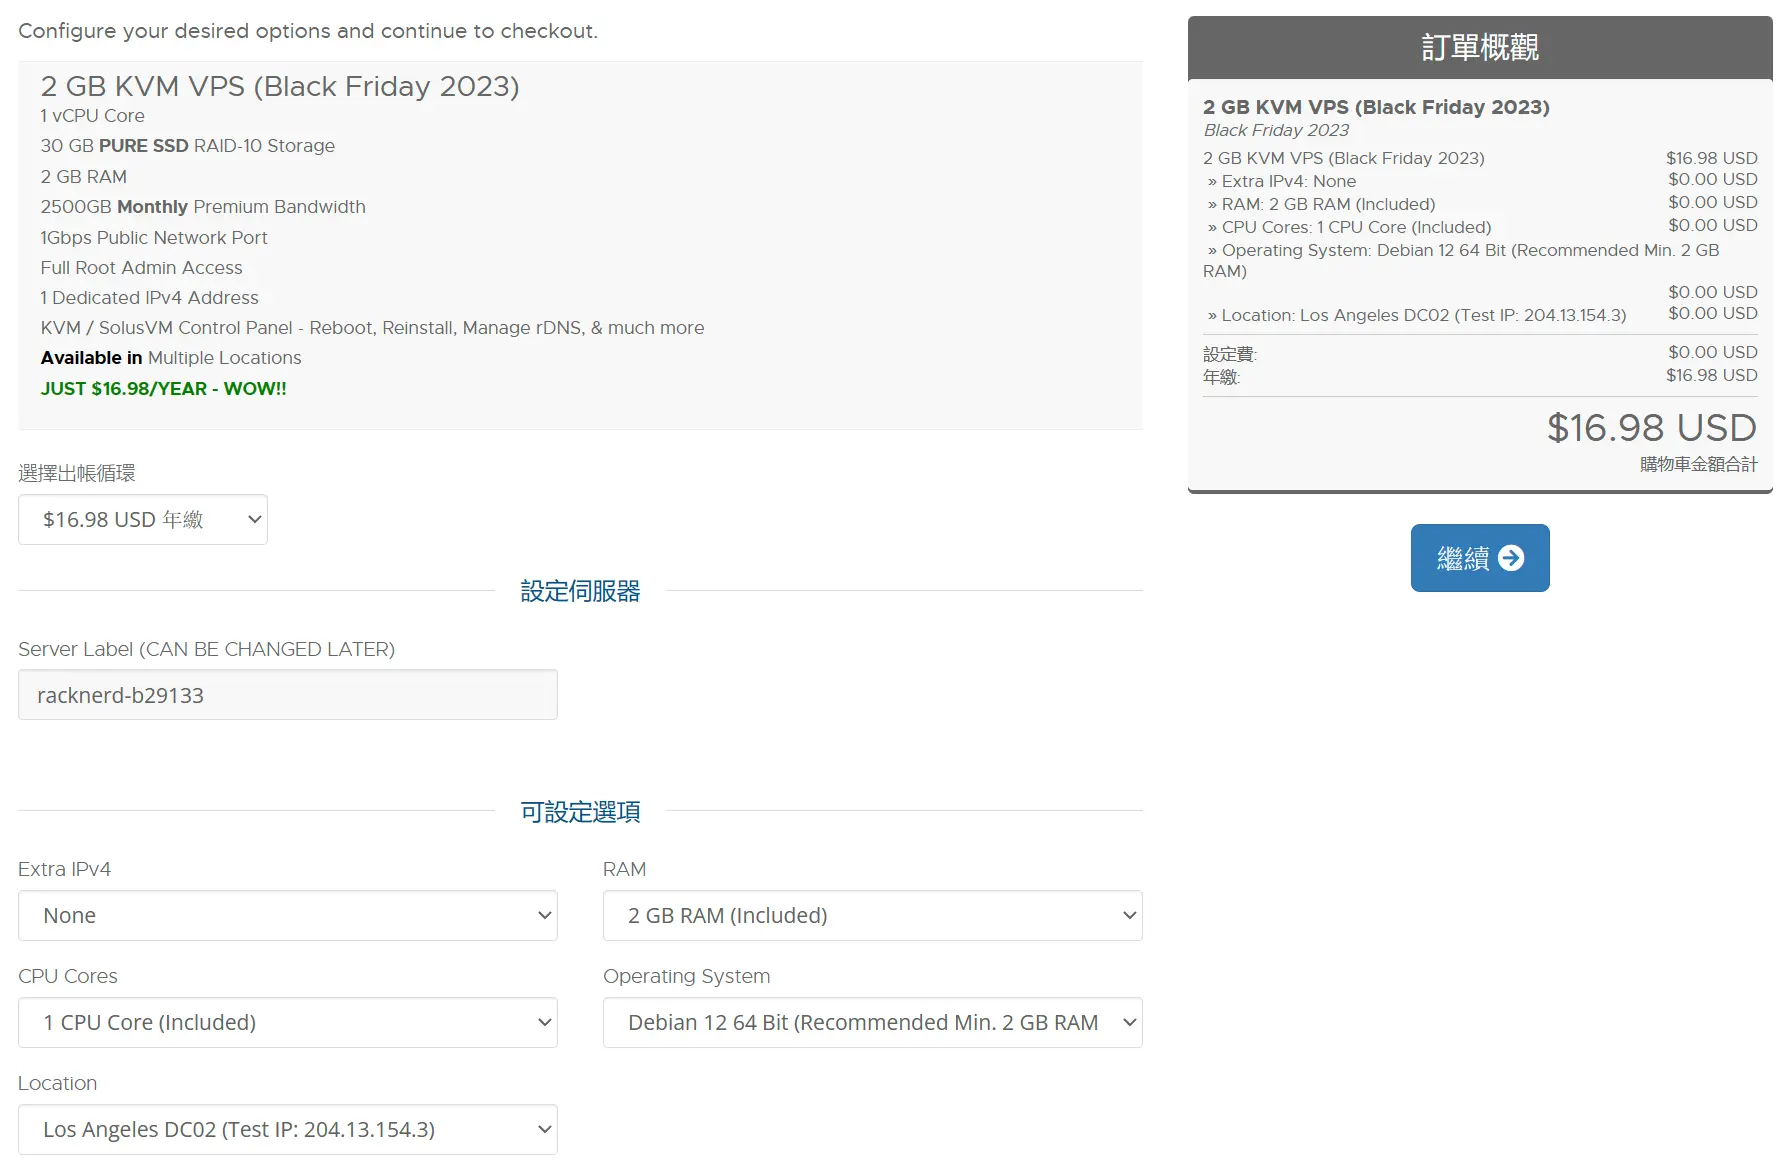This screenshot has height=1164, width=1789.
Task: Click the 設定伺服器 section heading
Action: tap(580, 591)
